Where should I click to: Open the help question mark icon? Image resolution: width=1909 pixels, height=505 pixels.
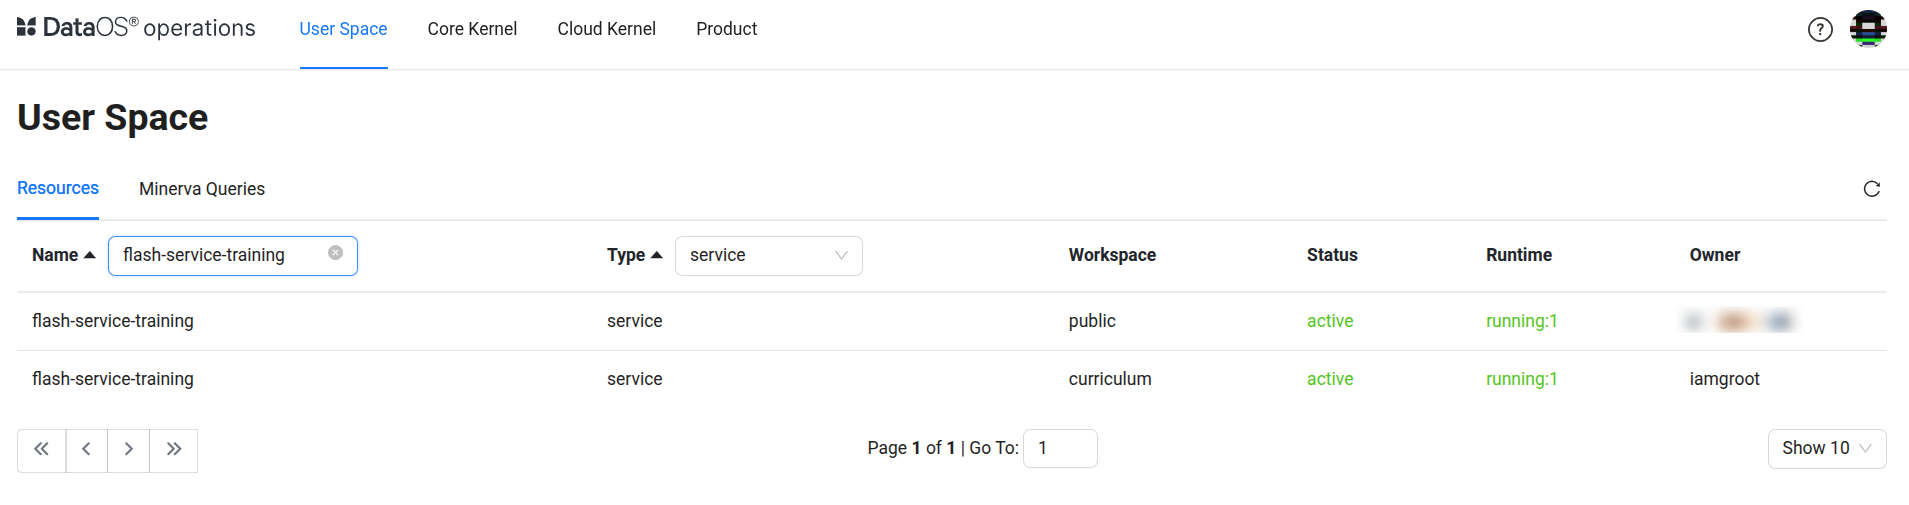click(x=1820, y=30)
